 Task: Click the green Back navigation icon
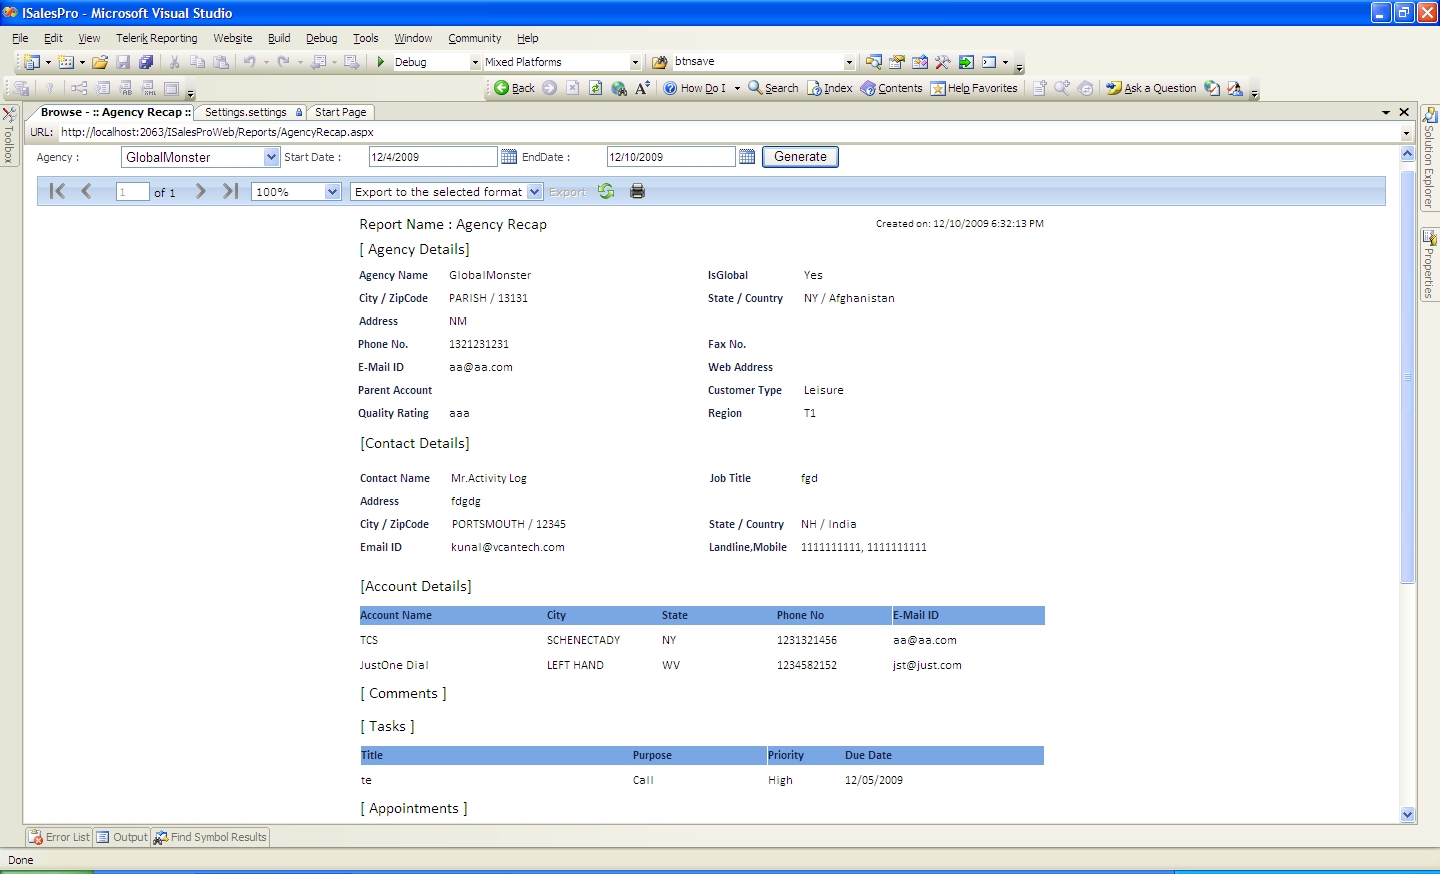pyautogui.click(x=502, y=88)
